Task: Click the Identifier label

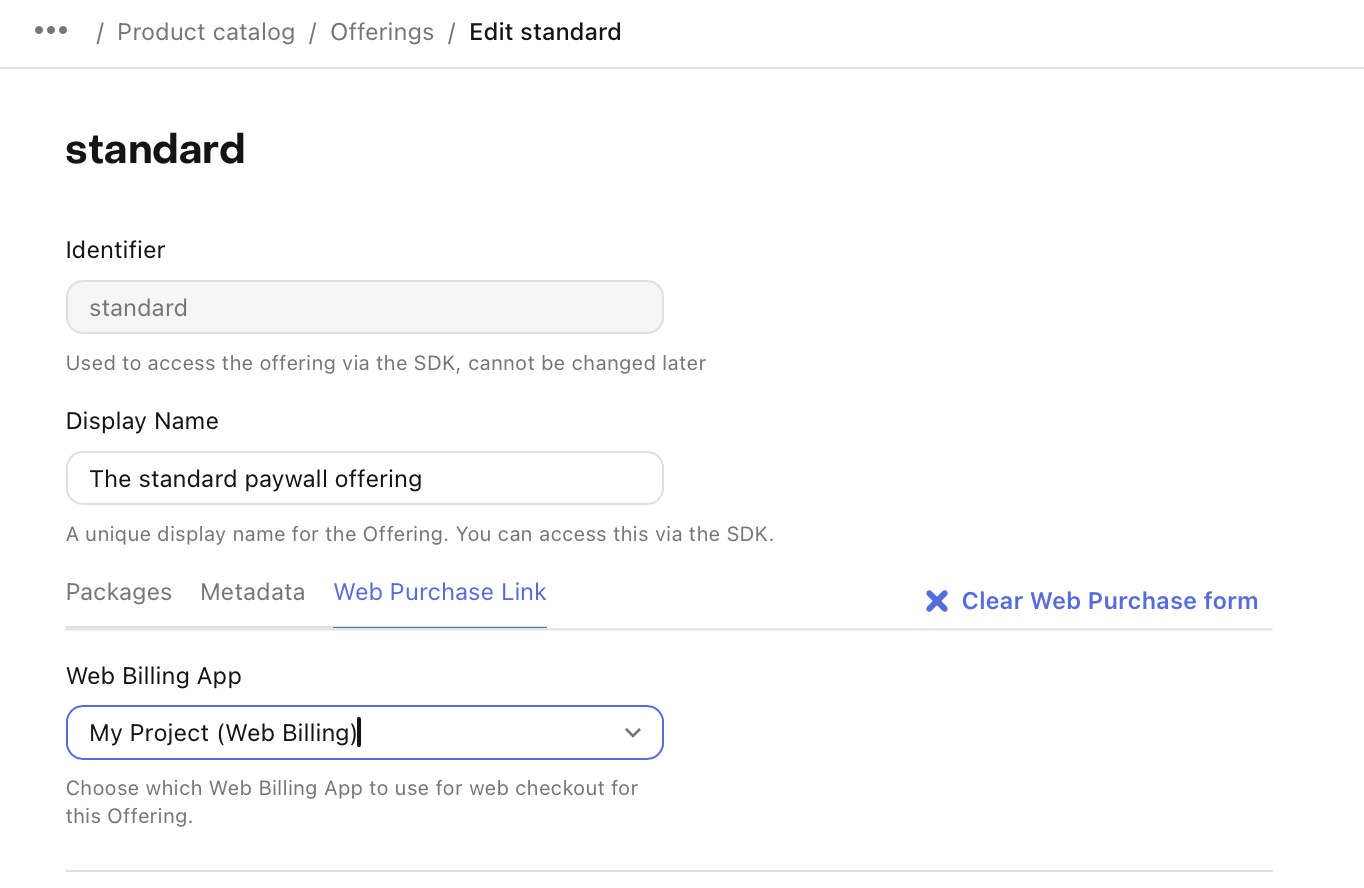Action: point(116,250)
